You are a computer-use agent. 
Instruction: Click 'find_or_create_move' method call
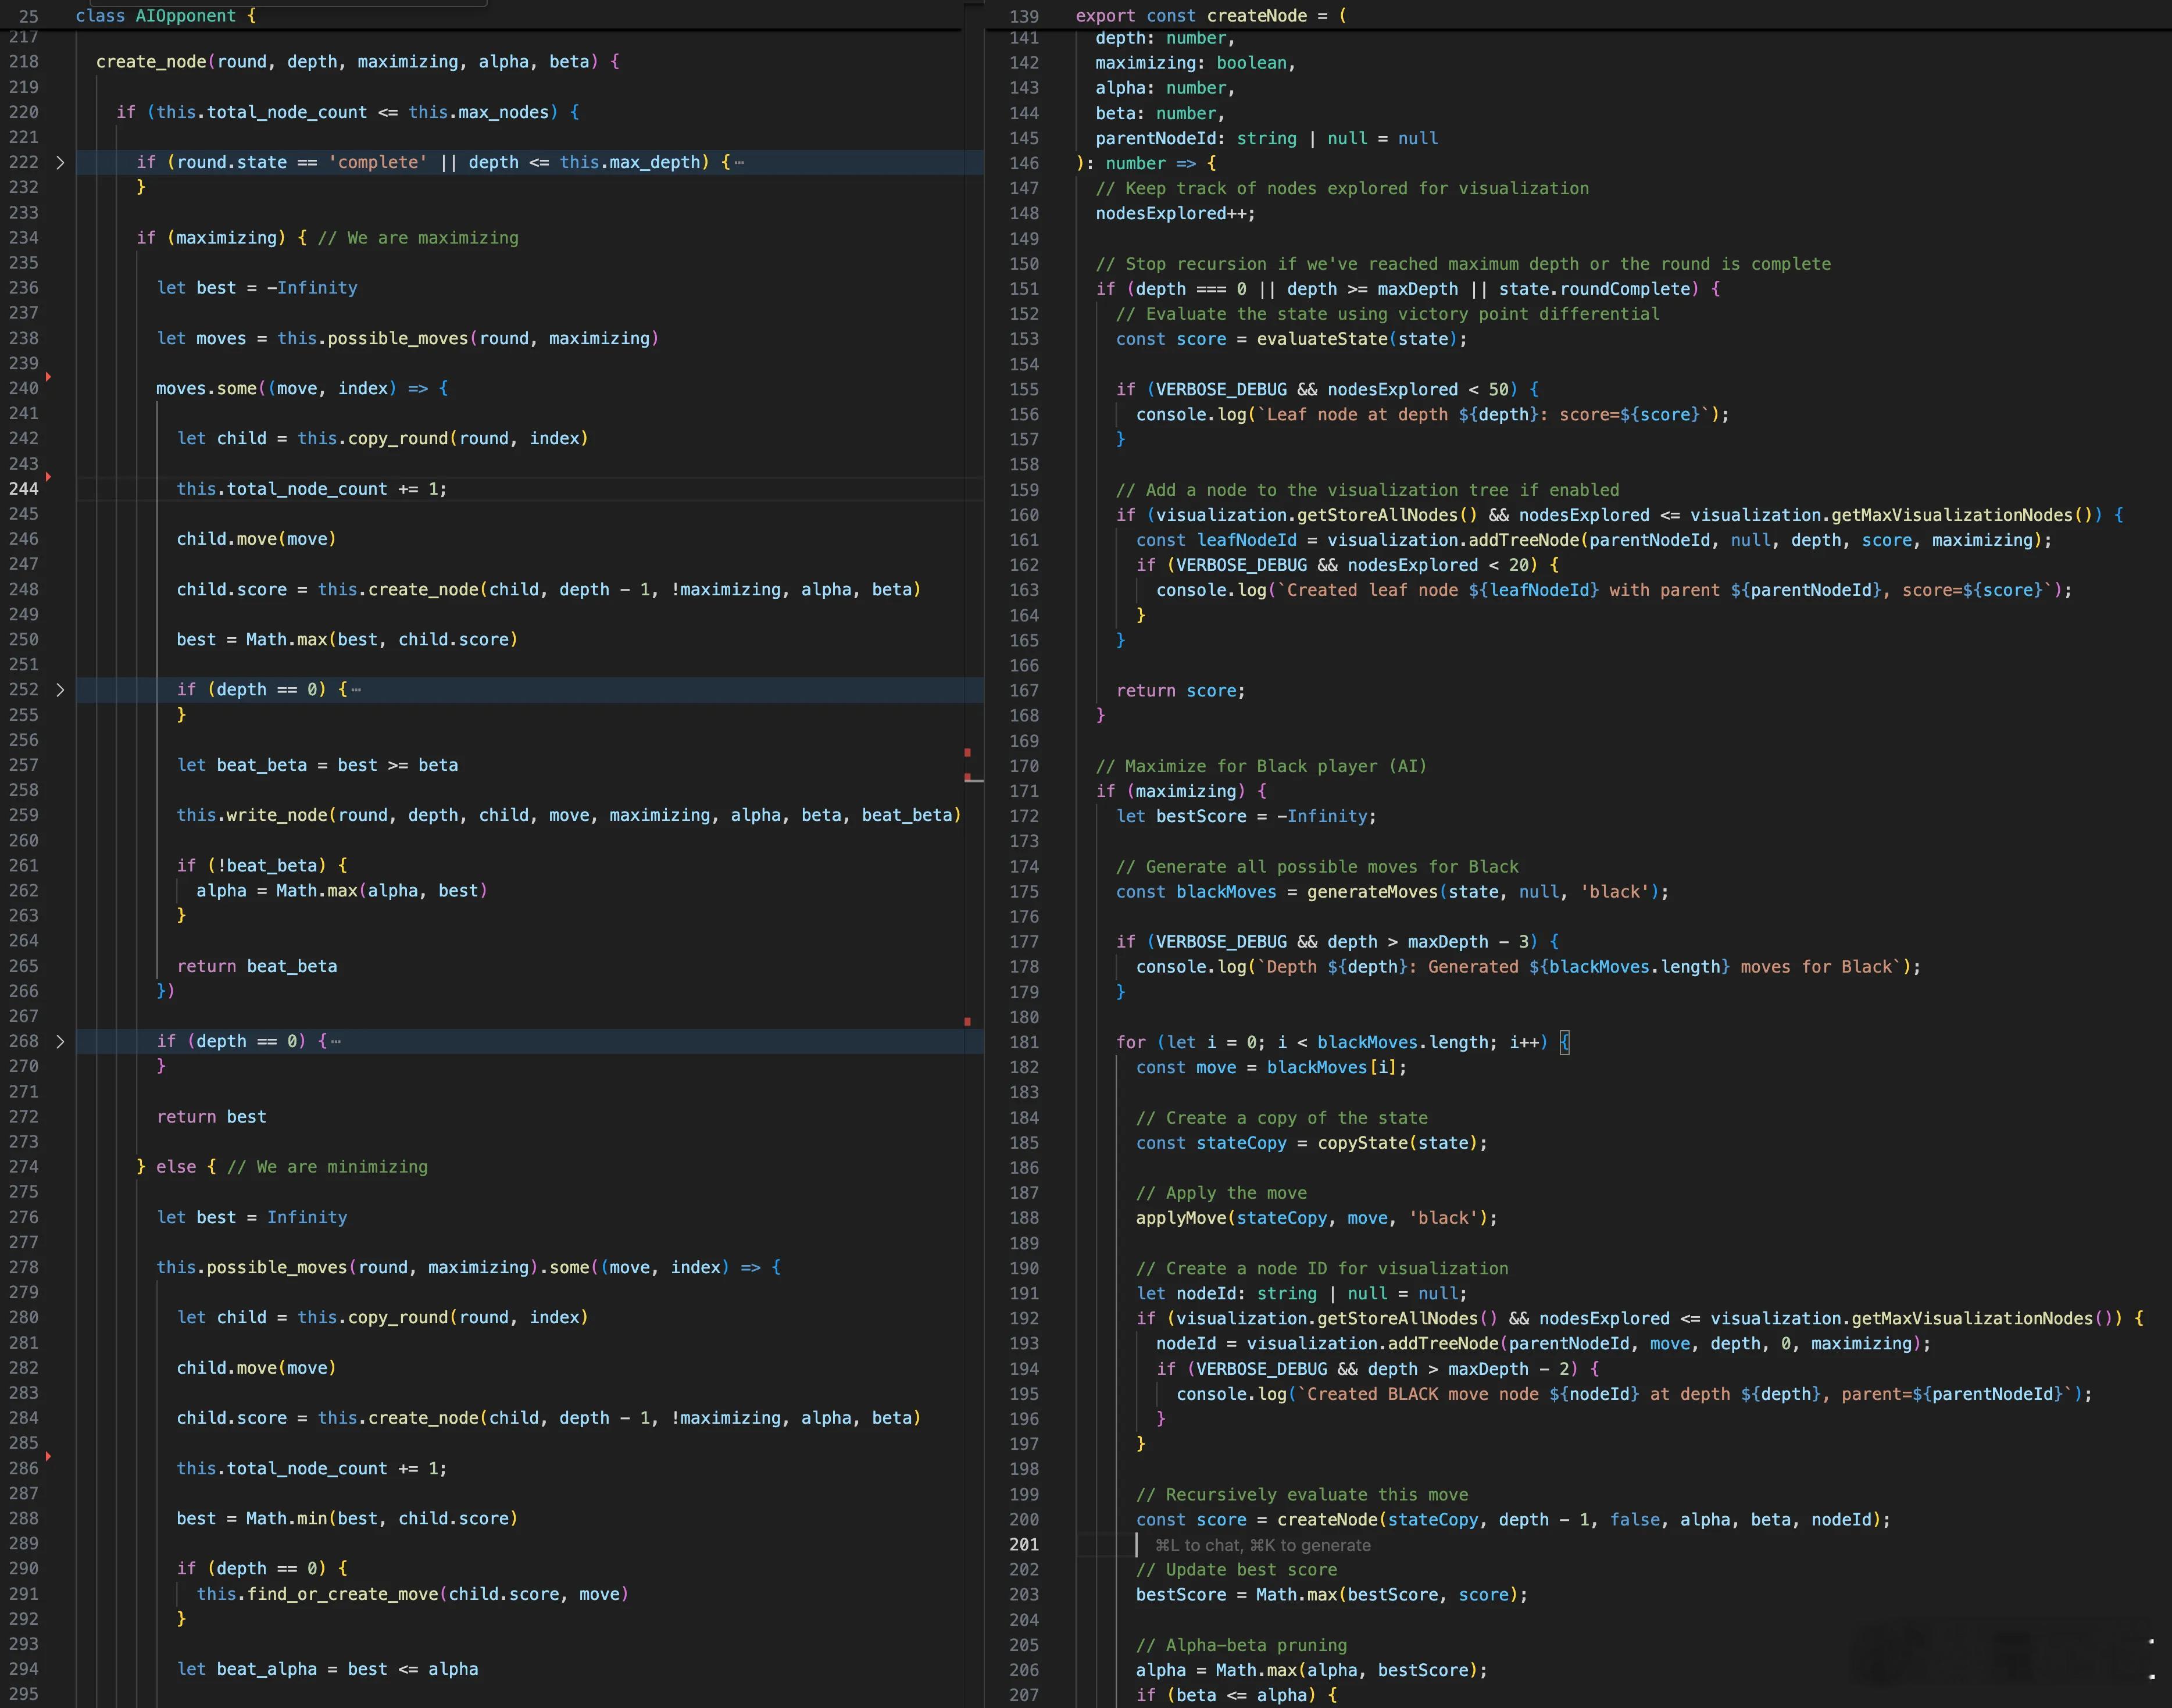[342, 1594]
